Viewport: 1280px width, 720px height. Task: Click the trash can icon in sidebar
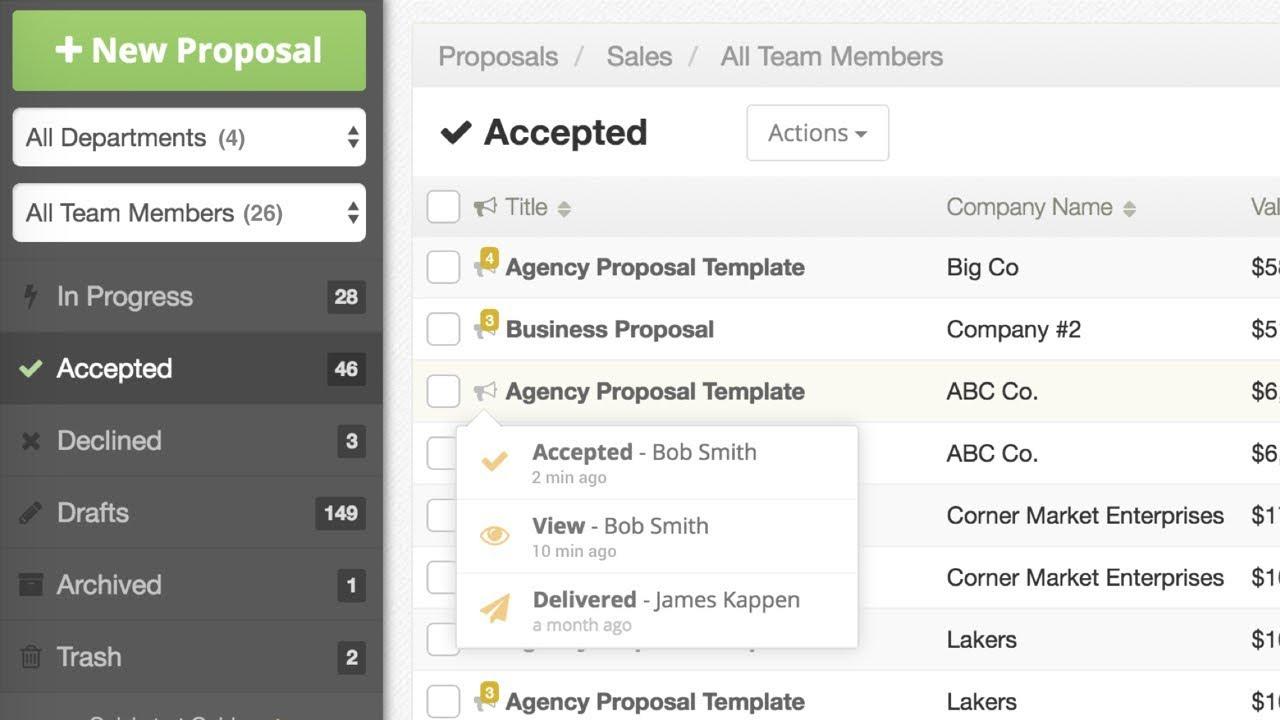point(31,657)
